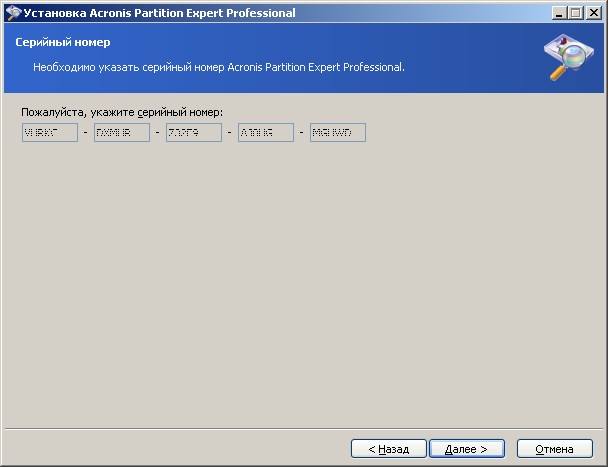Click the dash between fourth and fifth serial fields
Viewport: 608px width, 467px height.
tap(302, 133)
